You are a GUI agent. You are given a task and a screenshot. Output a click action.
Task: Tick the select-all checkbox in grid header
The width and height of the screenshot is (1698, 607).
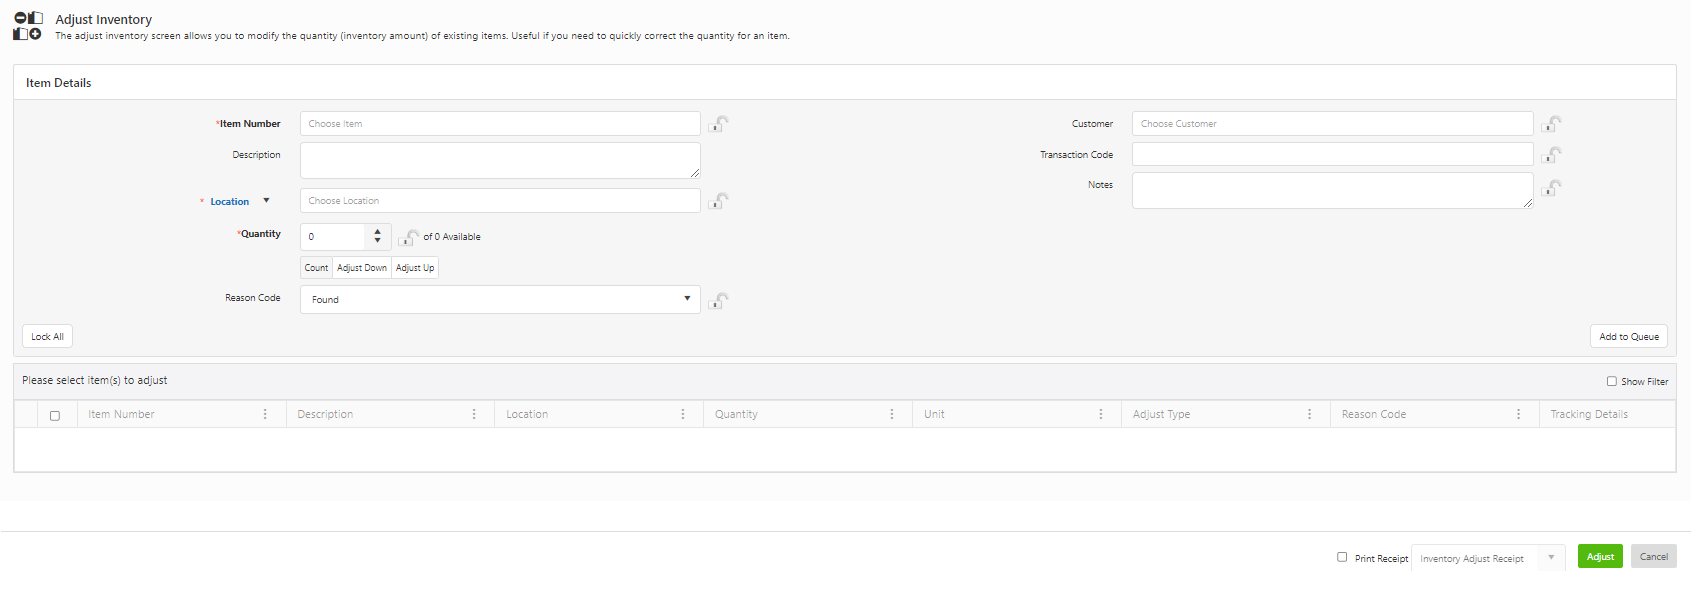(x=55, y=415)
